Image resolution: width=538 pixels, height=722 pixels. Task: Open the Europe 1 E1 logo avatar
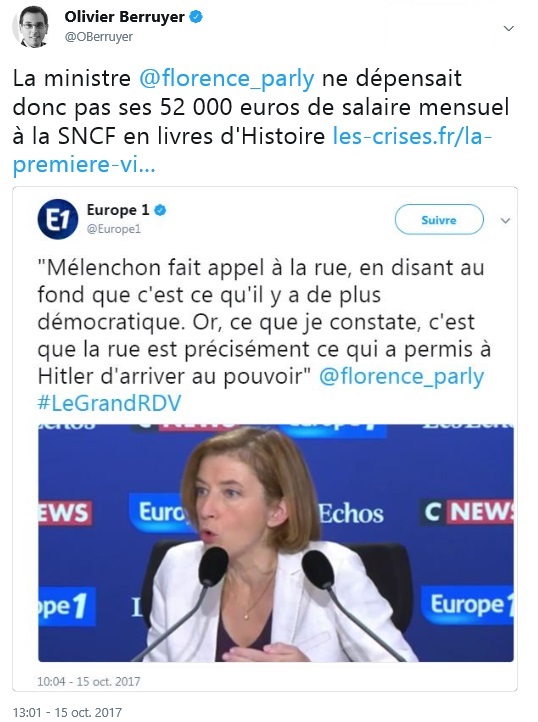tap(58, 219)
